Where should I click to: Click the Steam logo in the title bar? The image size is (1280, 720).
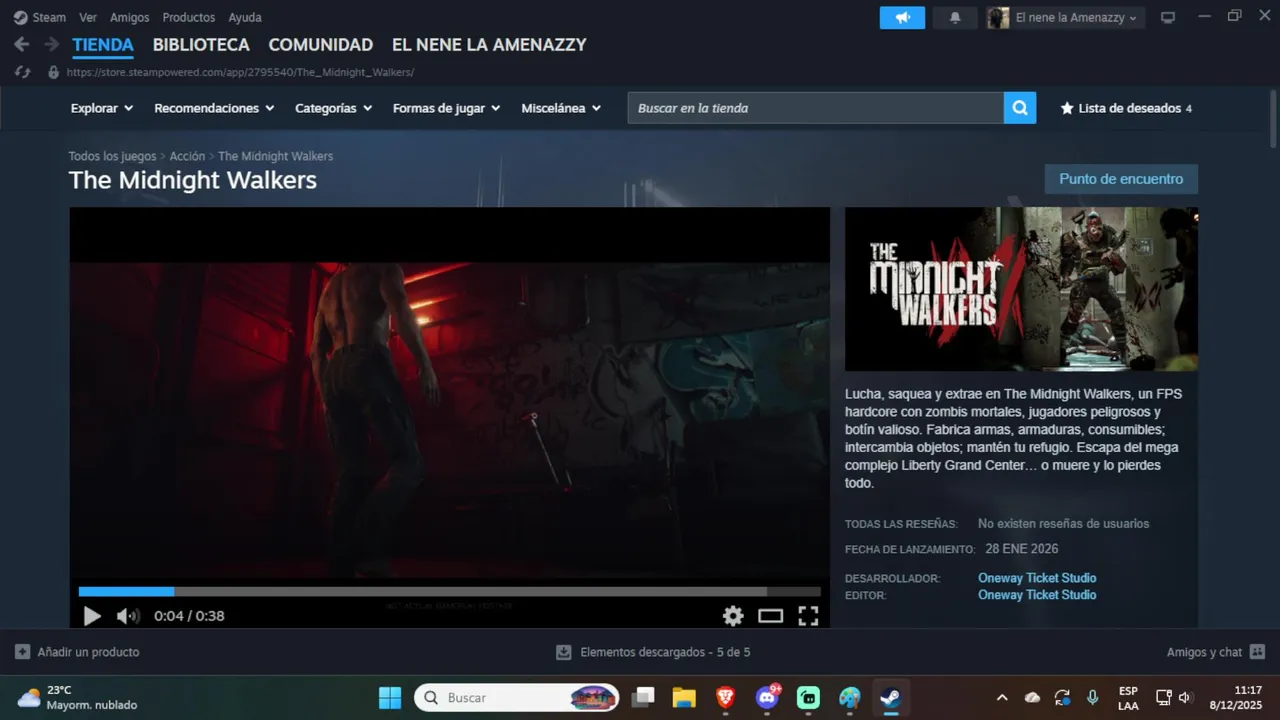(20, 17)
